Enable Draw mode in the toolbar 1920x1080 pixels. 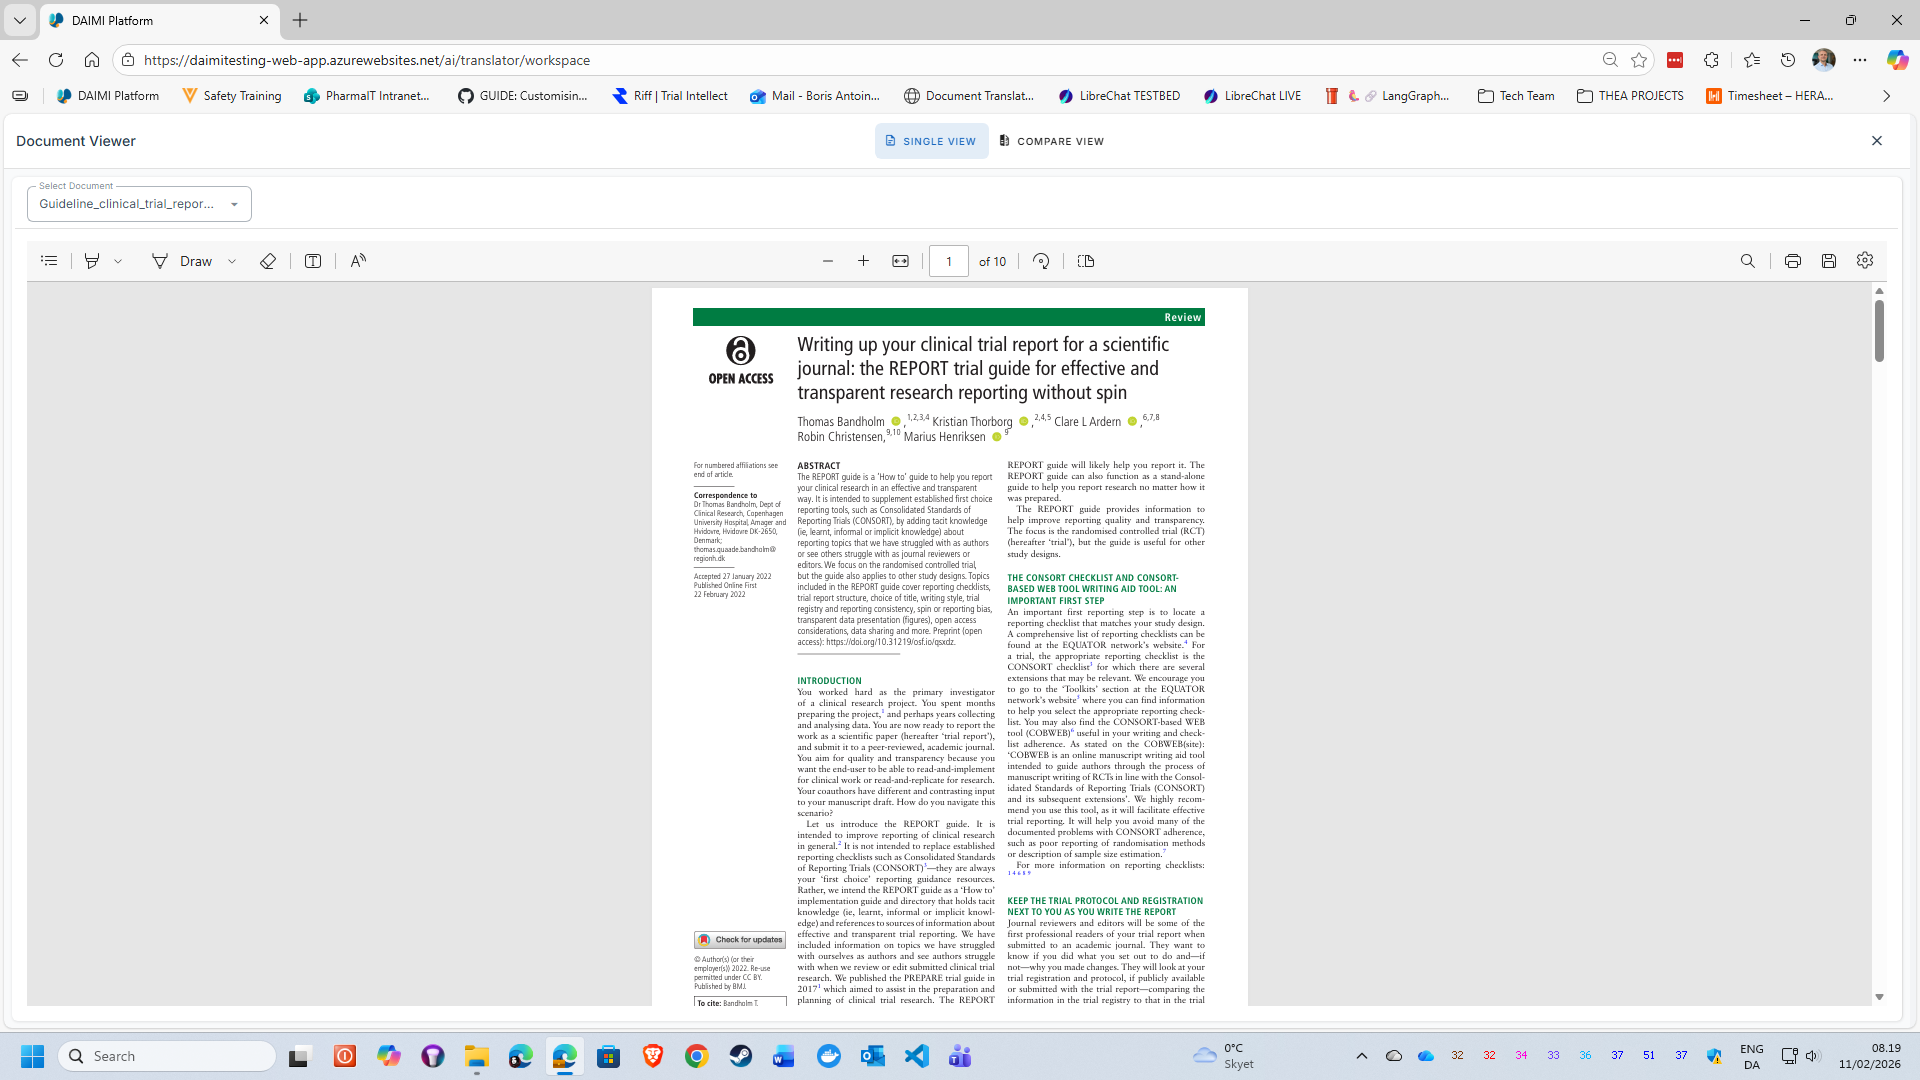190,261
